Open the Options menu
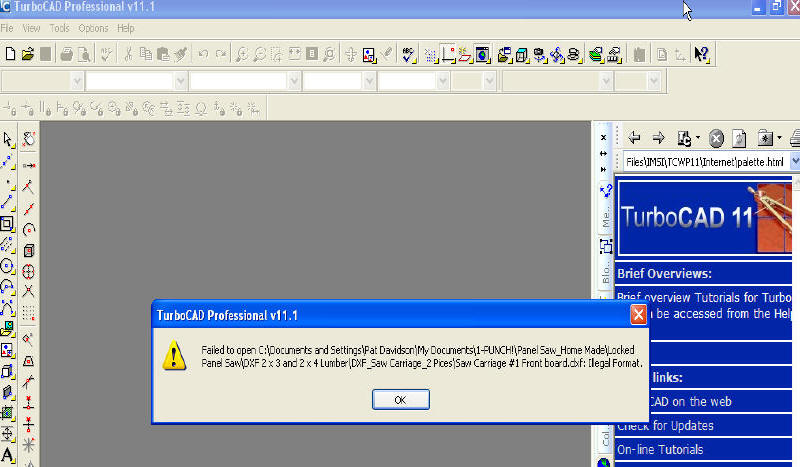Viewport: 800px width, 467px height. 93,28
